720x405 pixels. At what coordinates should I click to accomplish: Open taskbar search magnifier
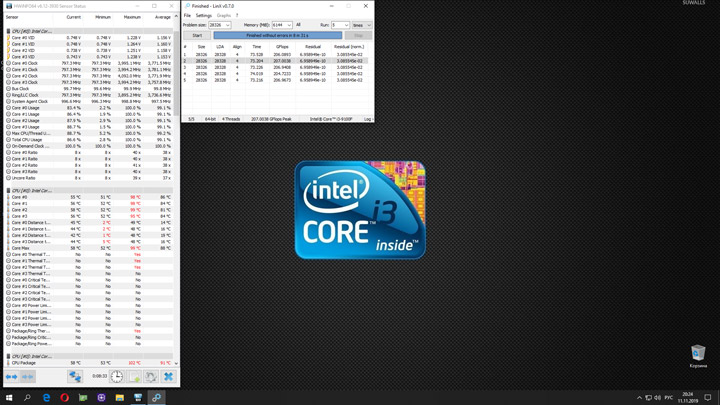27,397
